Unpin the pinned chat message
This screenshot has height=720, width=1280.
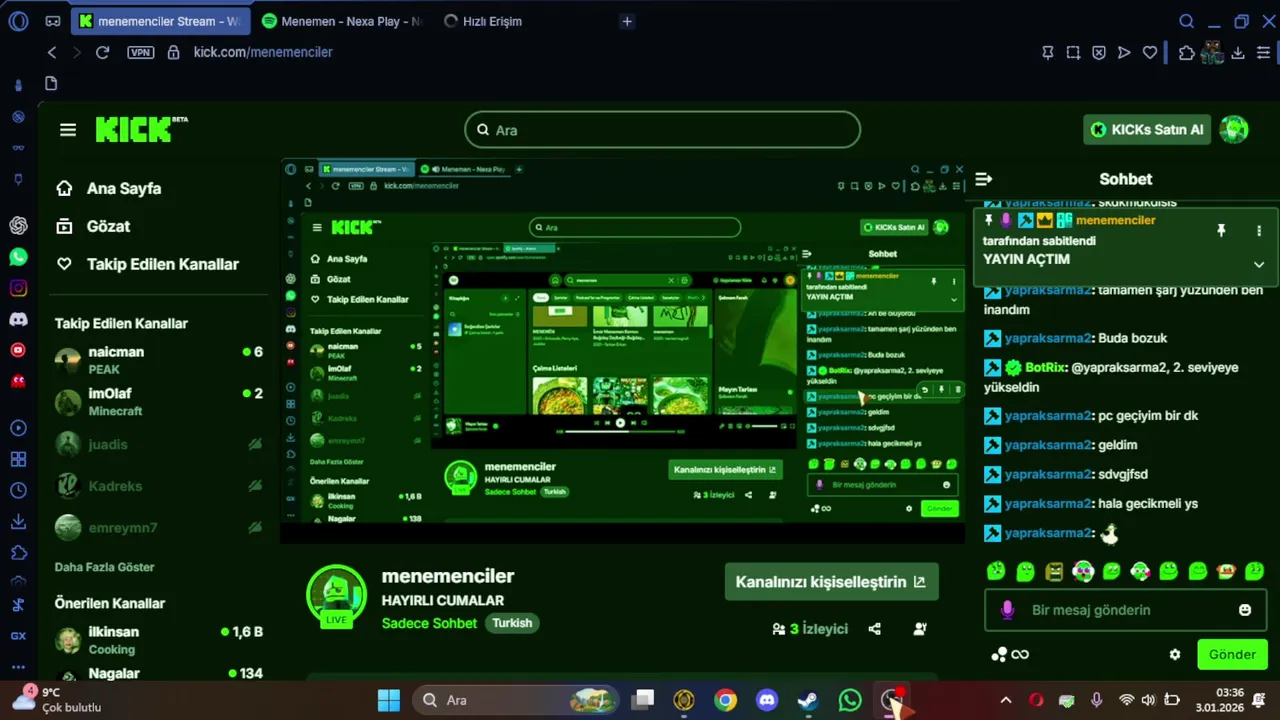(x=1221, y=231)
